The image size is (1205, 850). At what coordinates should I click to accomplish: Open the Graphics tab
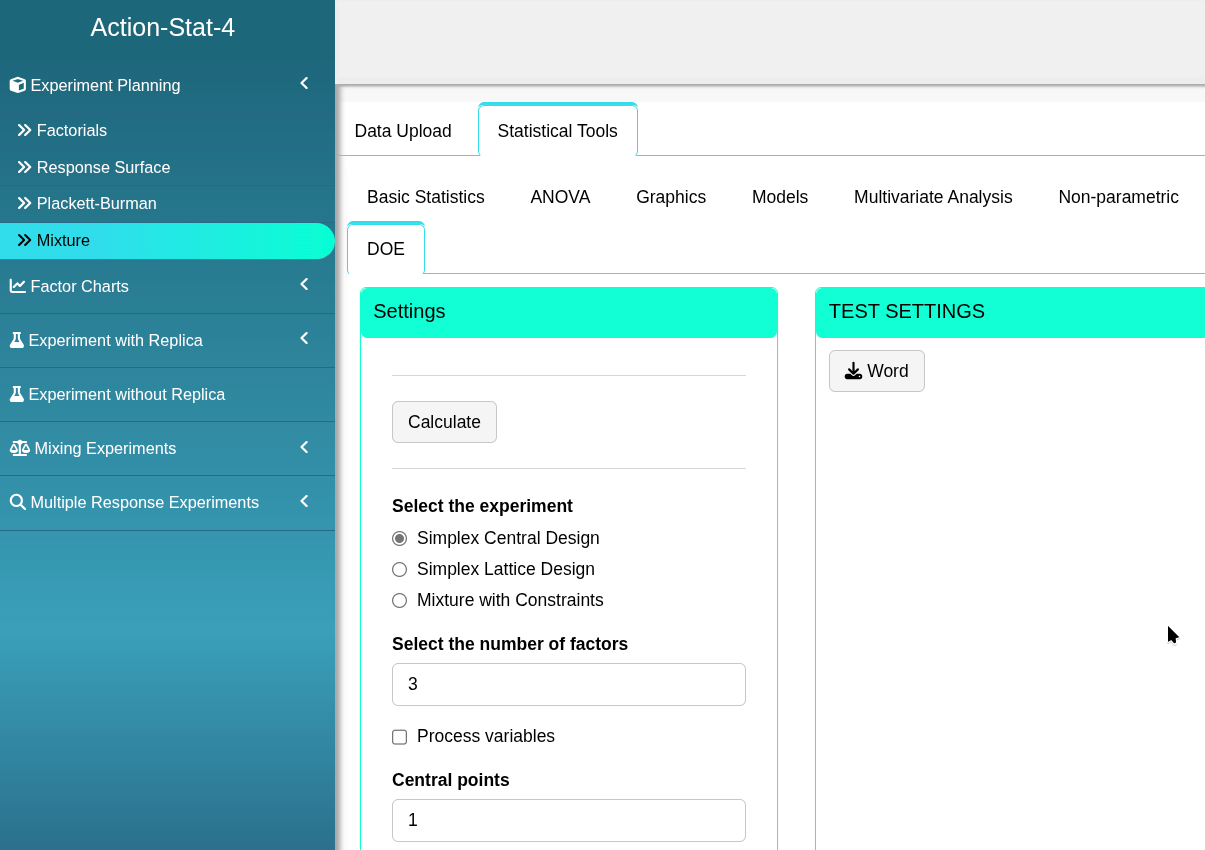tap(671, 197)
